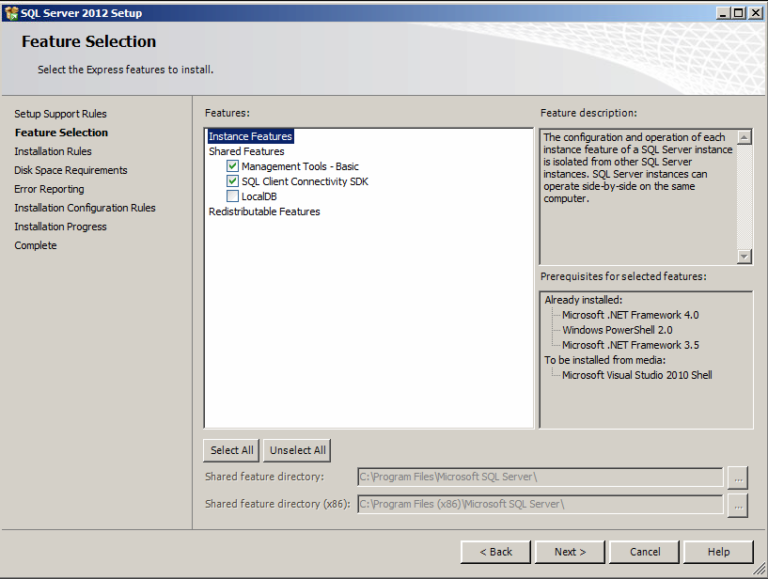Select Instance Features tree node
768x579 pixels.
tap(250, 137)
